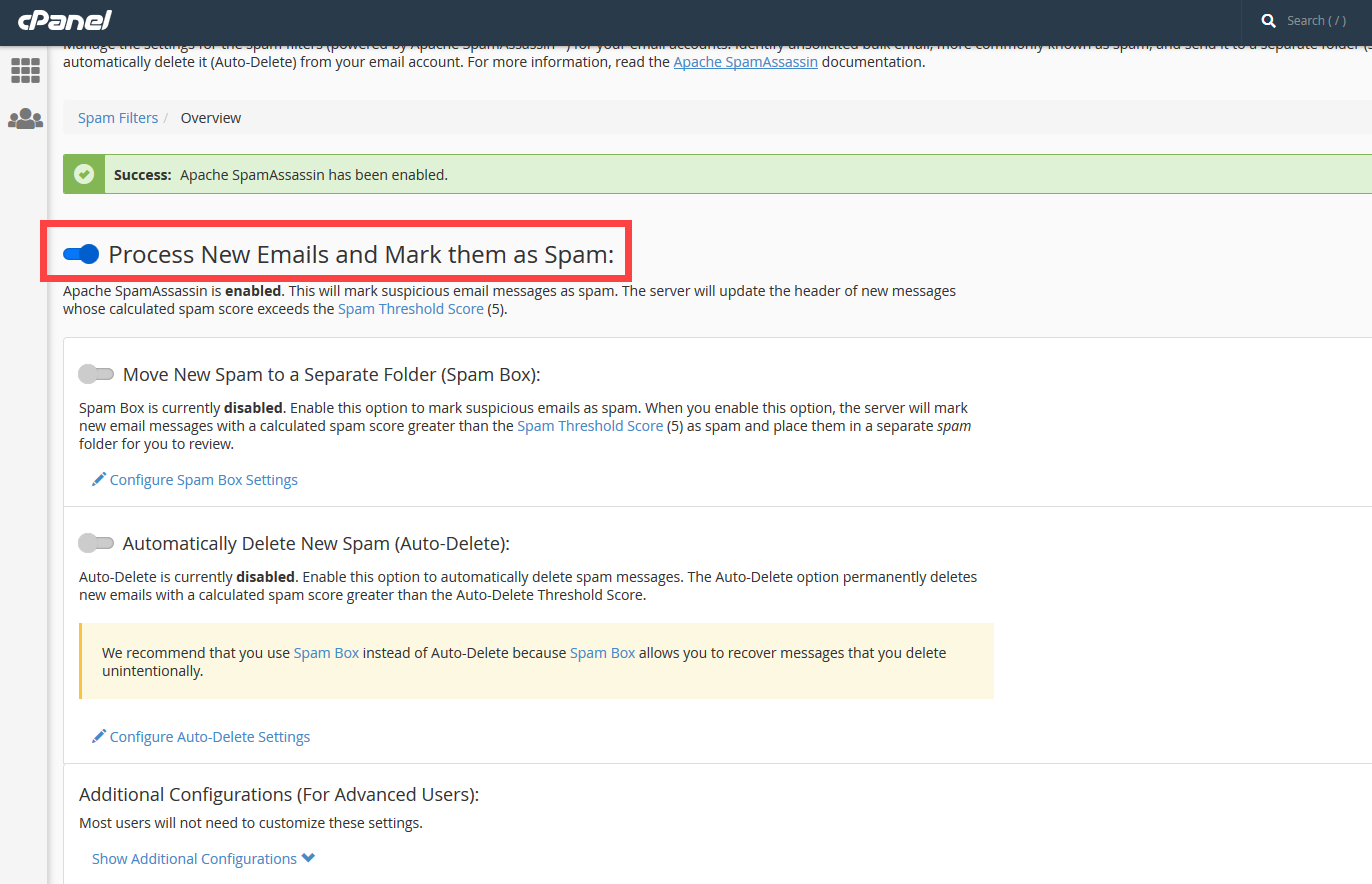The width and height of the screenshot is (1372, 884).
Task: Click the green success checkmark icon
Action: click(x=84, y=174)
